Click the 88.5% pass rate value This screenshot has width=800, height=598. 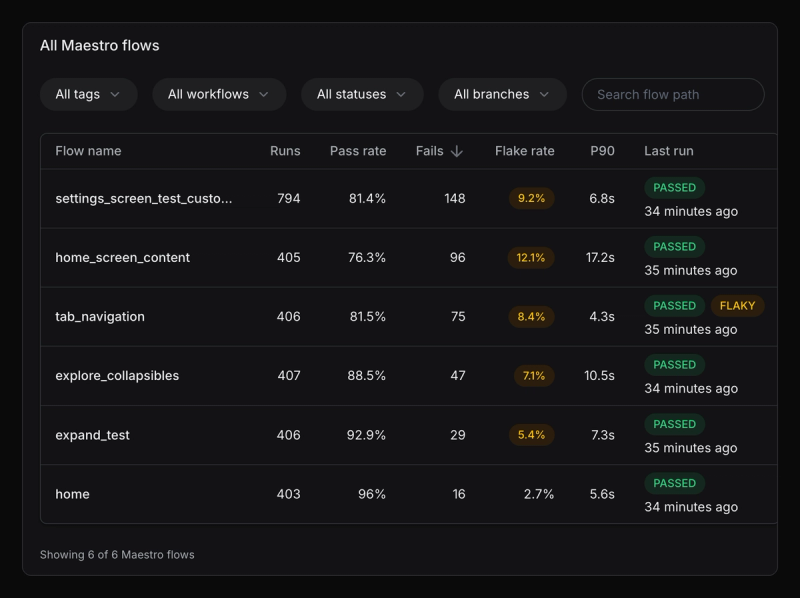[366, 376]
